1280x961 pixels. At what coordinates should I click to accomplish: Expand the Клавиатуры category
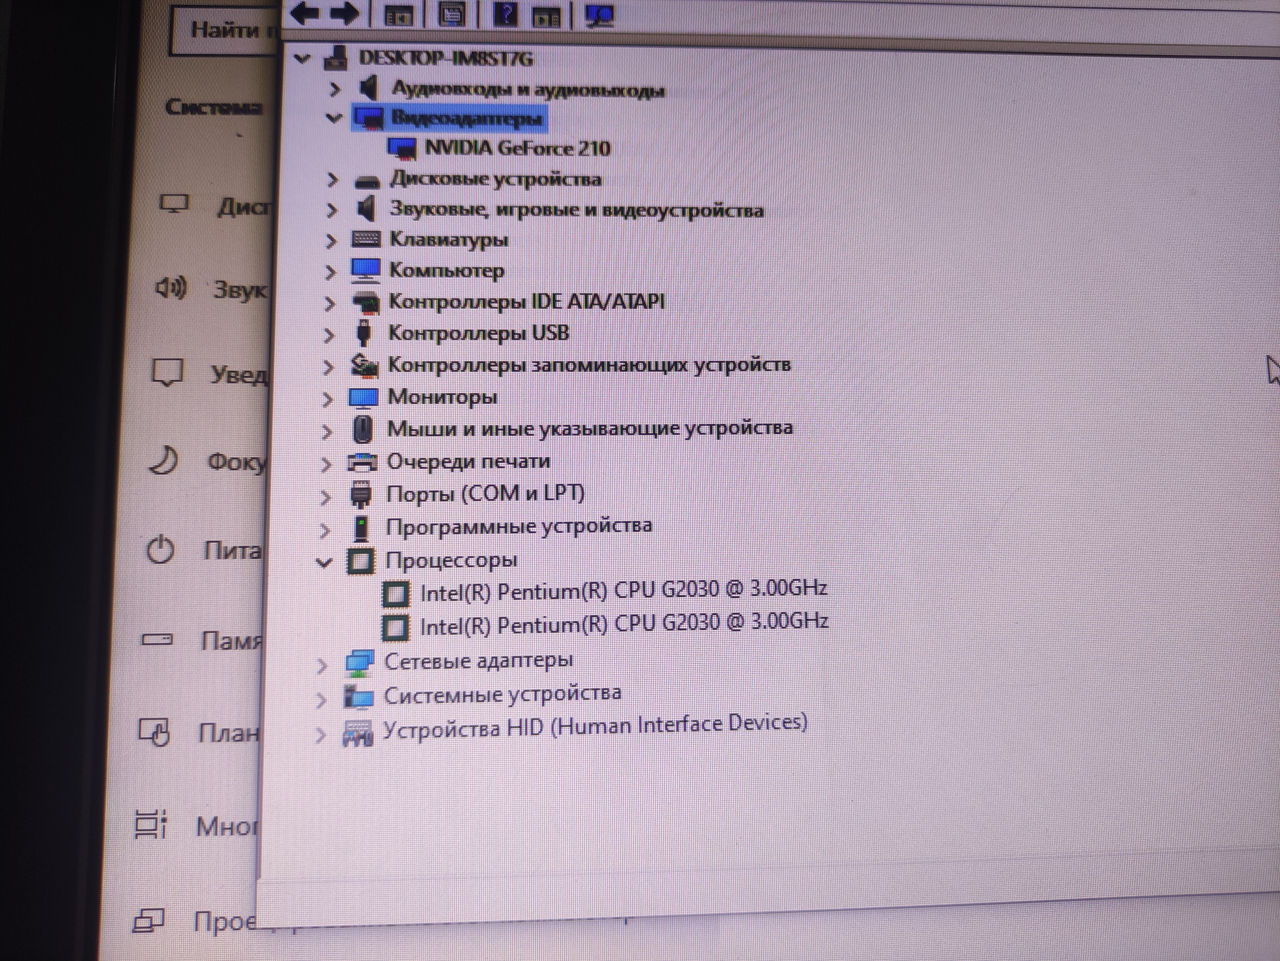click(331, 241)
